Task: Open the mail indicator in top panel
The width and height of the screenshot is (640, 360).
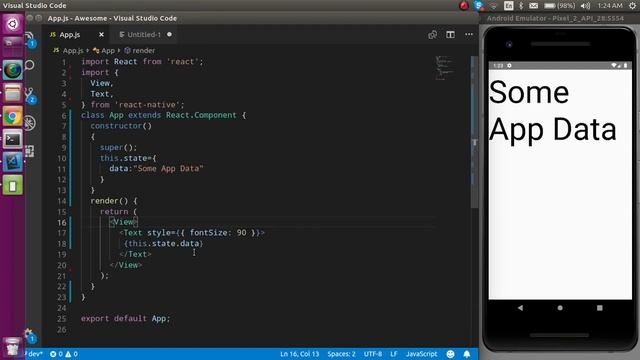Action: click(x=533, y=5)
